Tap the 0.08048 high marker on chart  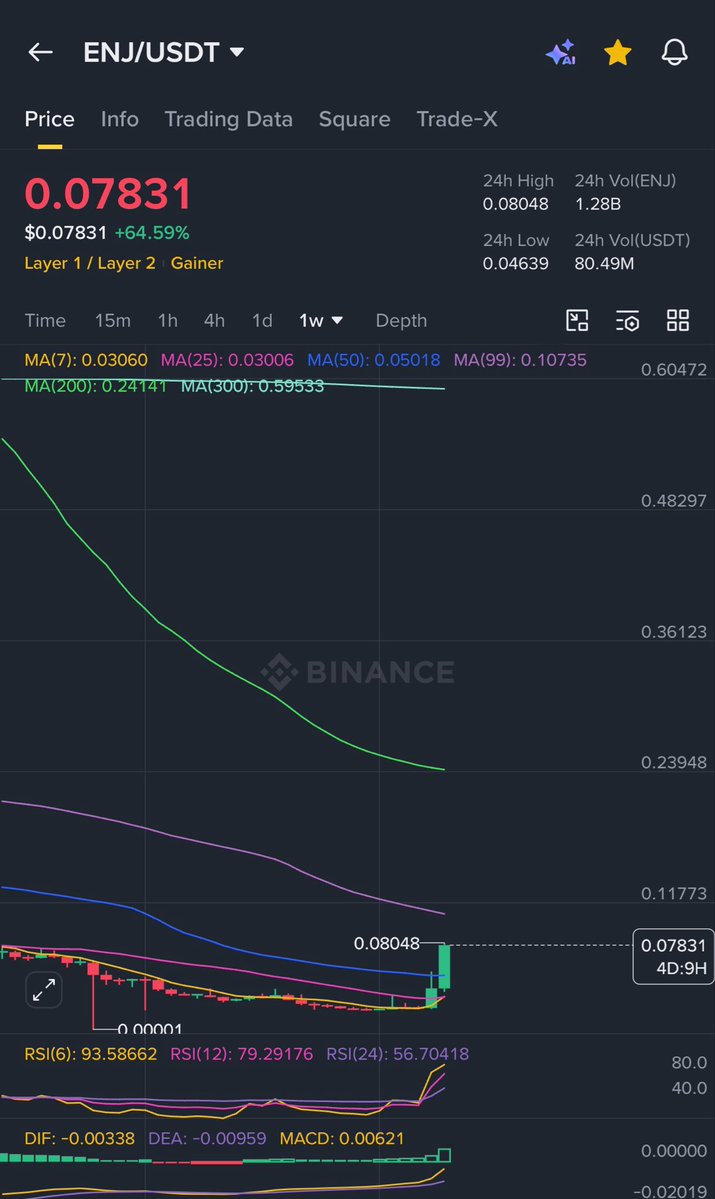[x=387, y=944]
